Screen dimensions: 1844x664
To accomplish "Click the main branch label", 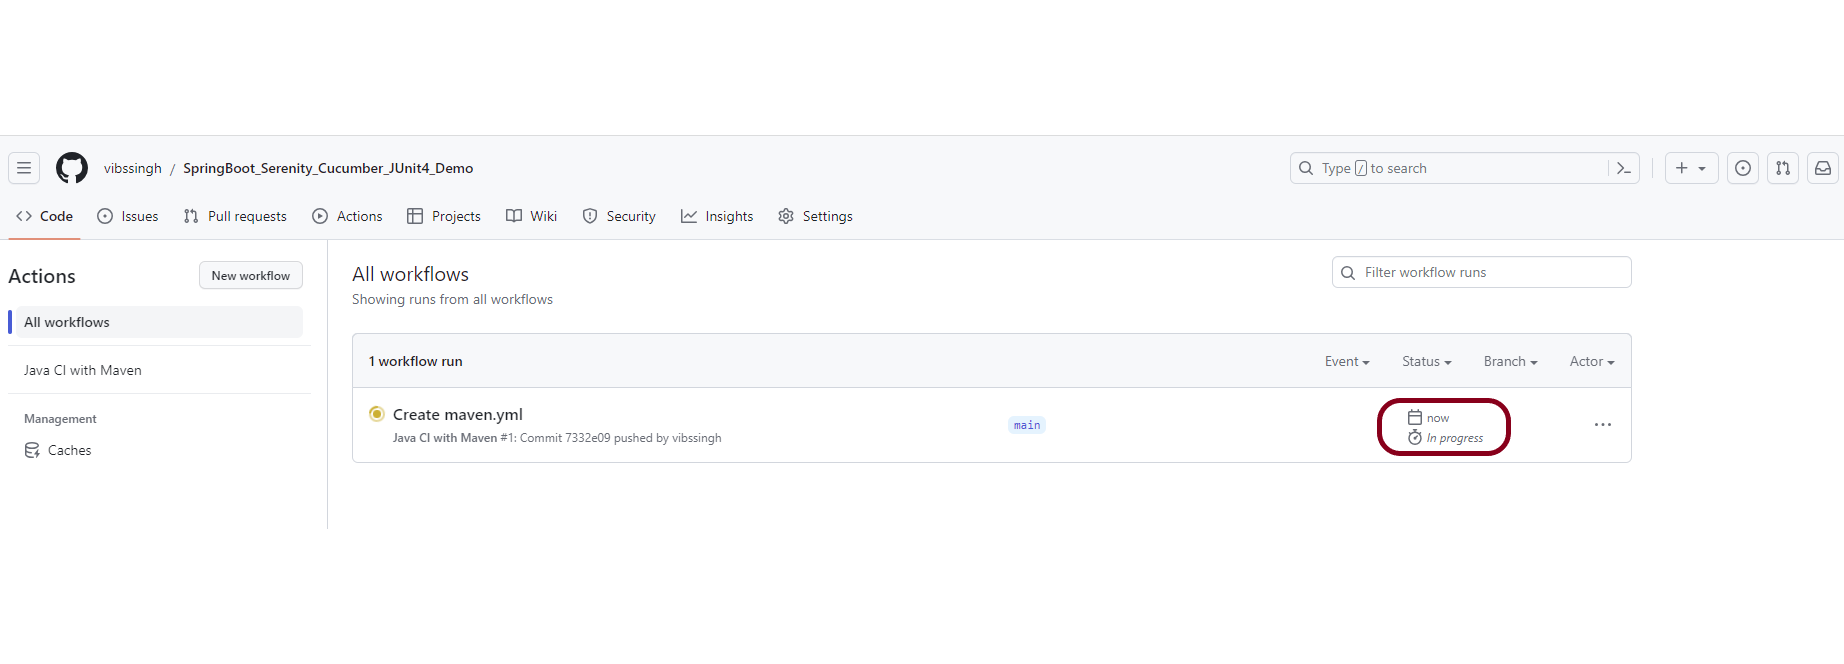I will pyautogui.click(x=1027, y=425).
